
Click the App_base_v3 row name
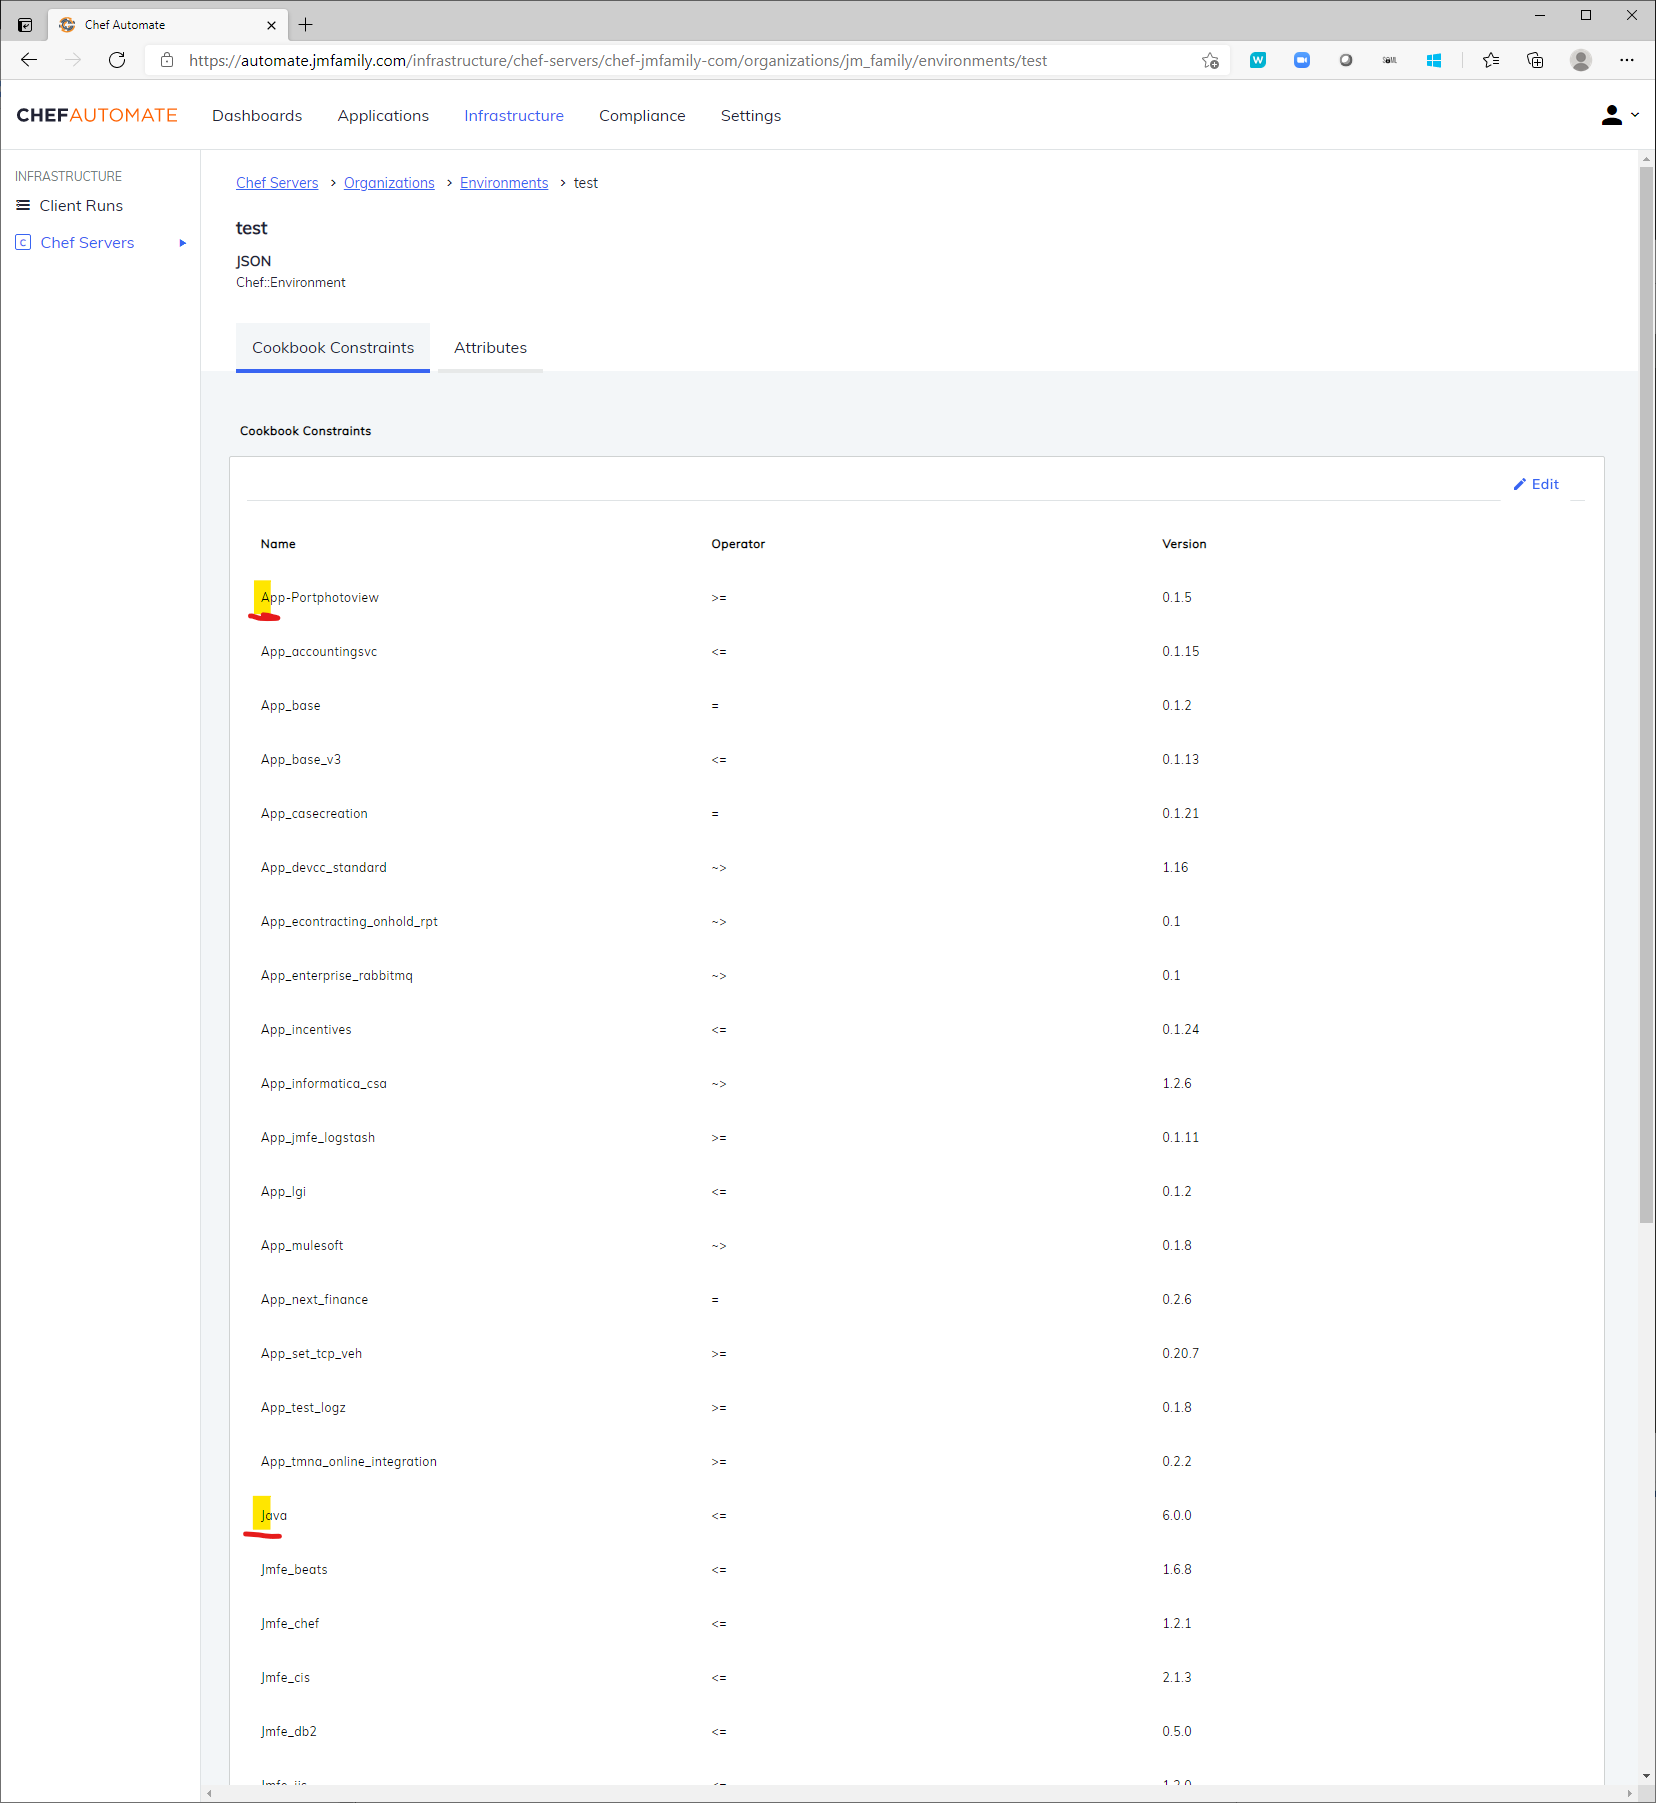pyautogui.click(x=301, y=759)
